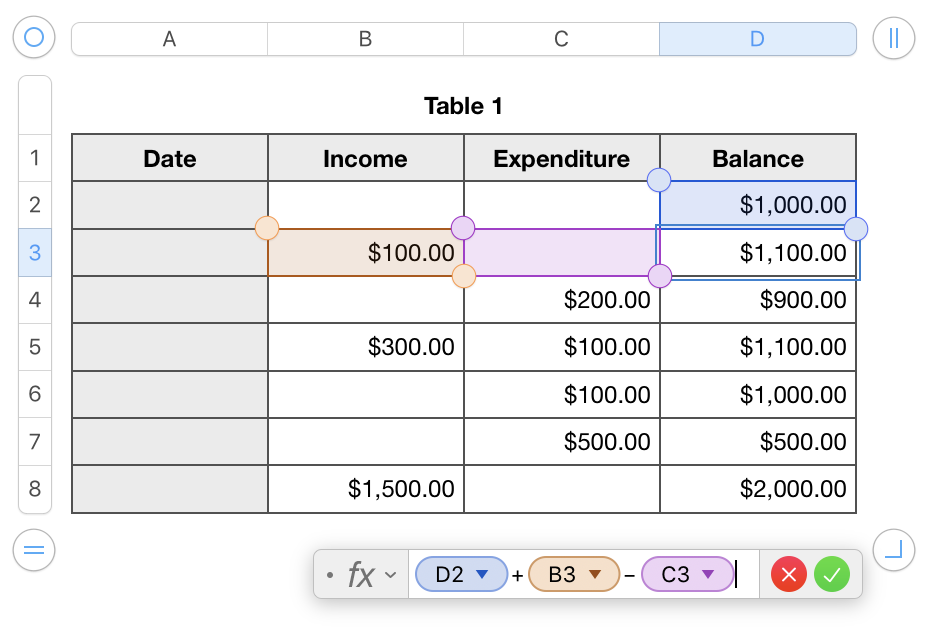Image resolution: width=930 pixels, height=628 pixels.
Task: Select row 5 header
Action: point(35,347)
